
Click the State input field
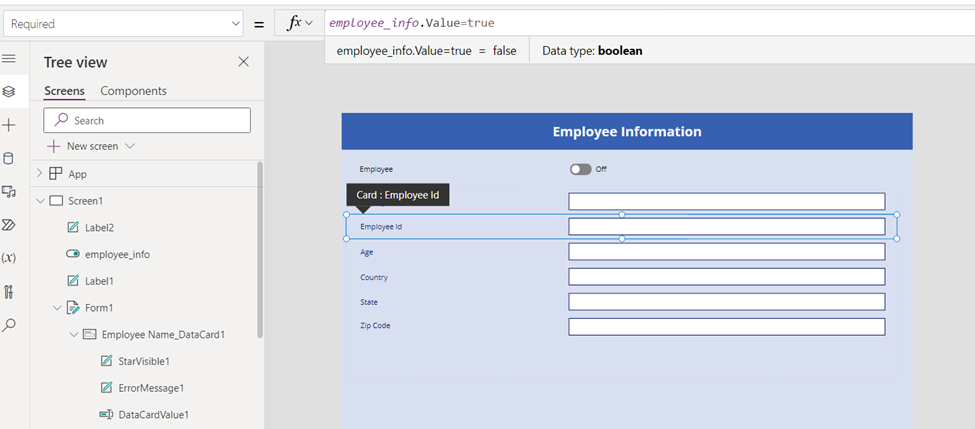coord(726,302)
